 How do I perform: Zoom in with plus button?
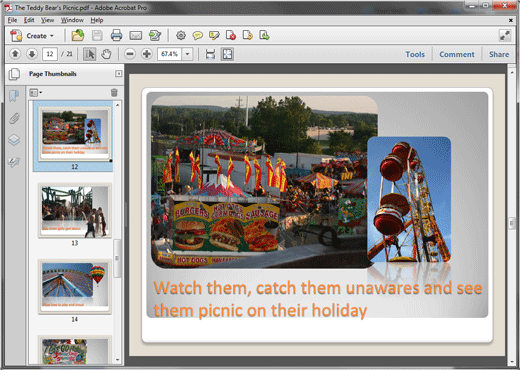pyautogui.click(x=147, y=54)
